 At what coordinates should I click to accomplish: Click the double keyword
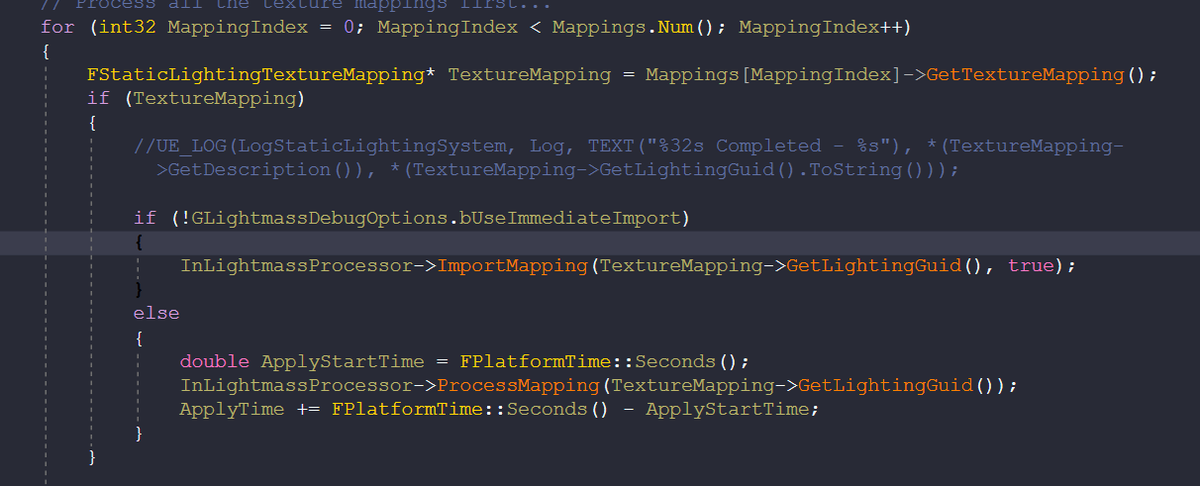214,361
